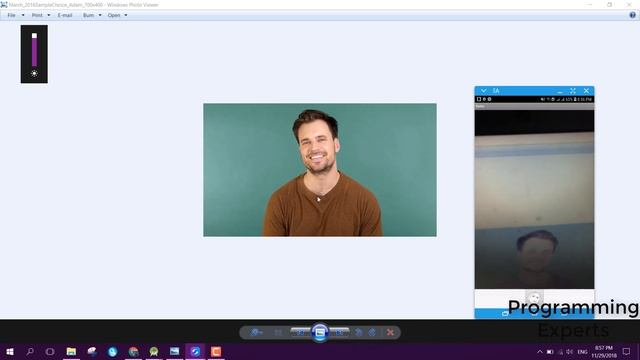The width and height of the screenshot is (640, 360).
Task: Rotate the photo counterclockwise
Action: [x=358, y=333]
